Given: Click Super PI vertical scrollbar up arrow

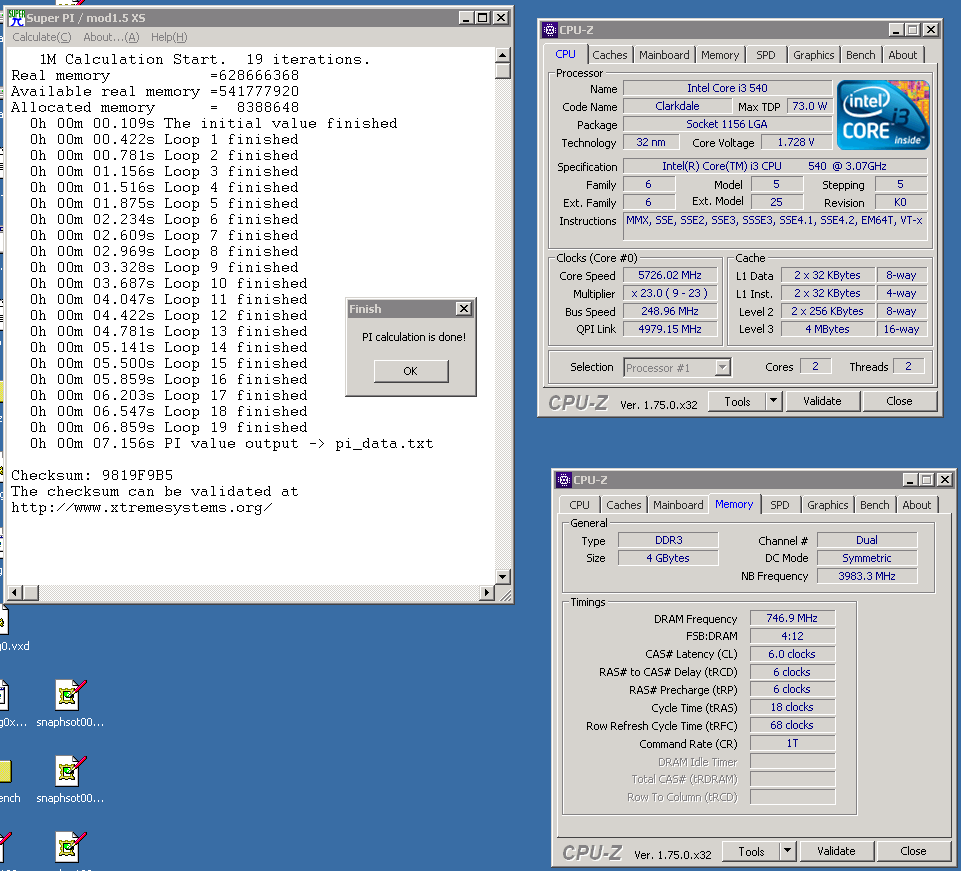Looking at the screenshot, I should click(503, 55).
